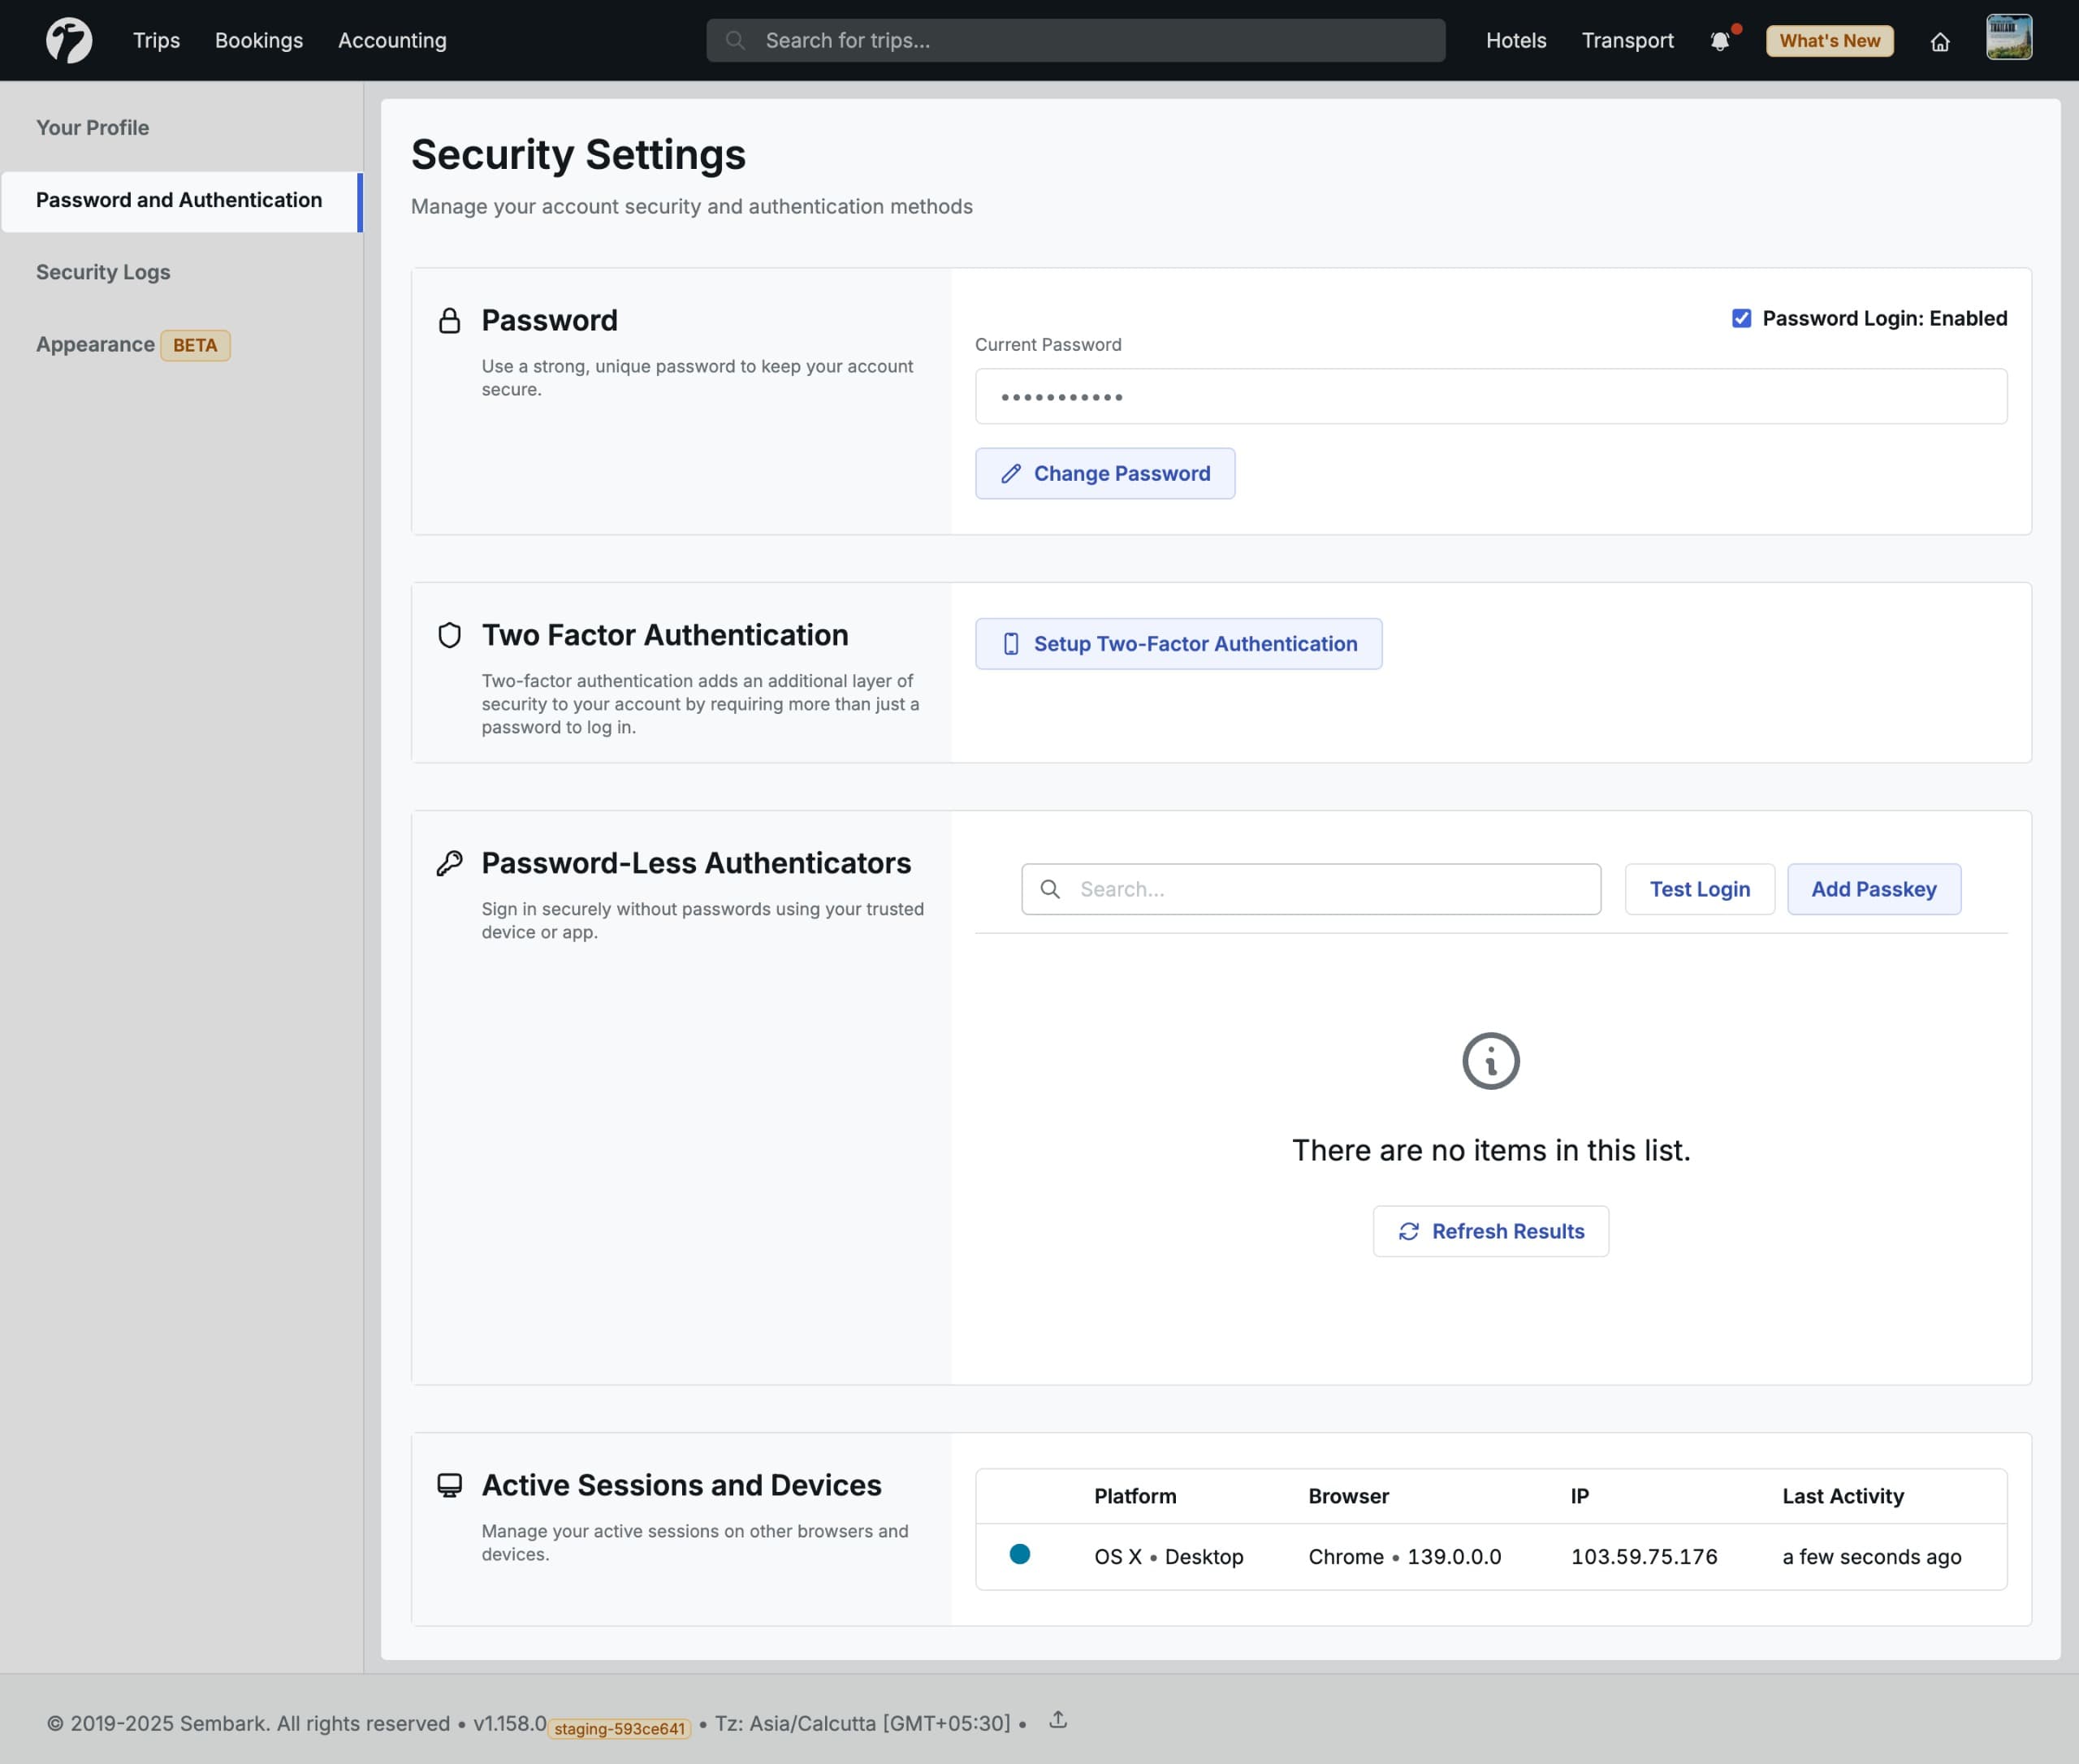Click the lock icon beside Password heading

tap(450, 321)
